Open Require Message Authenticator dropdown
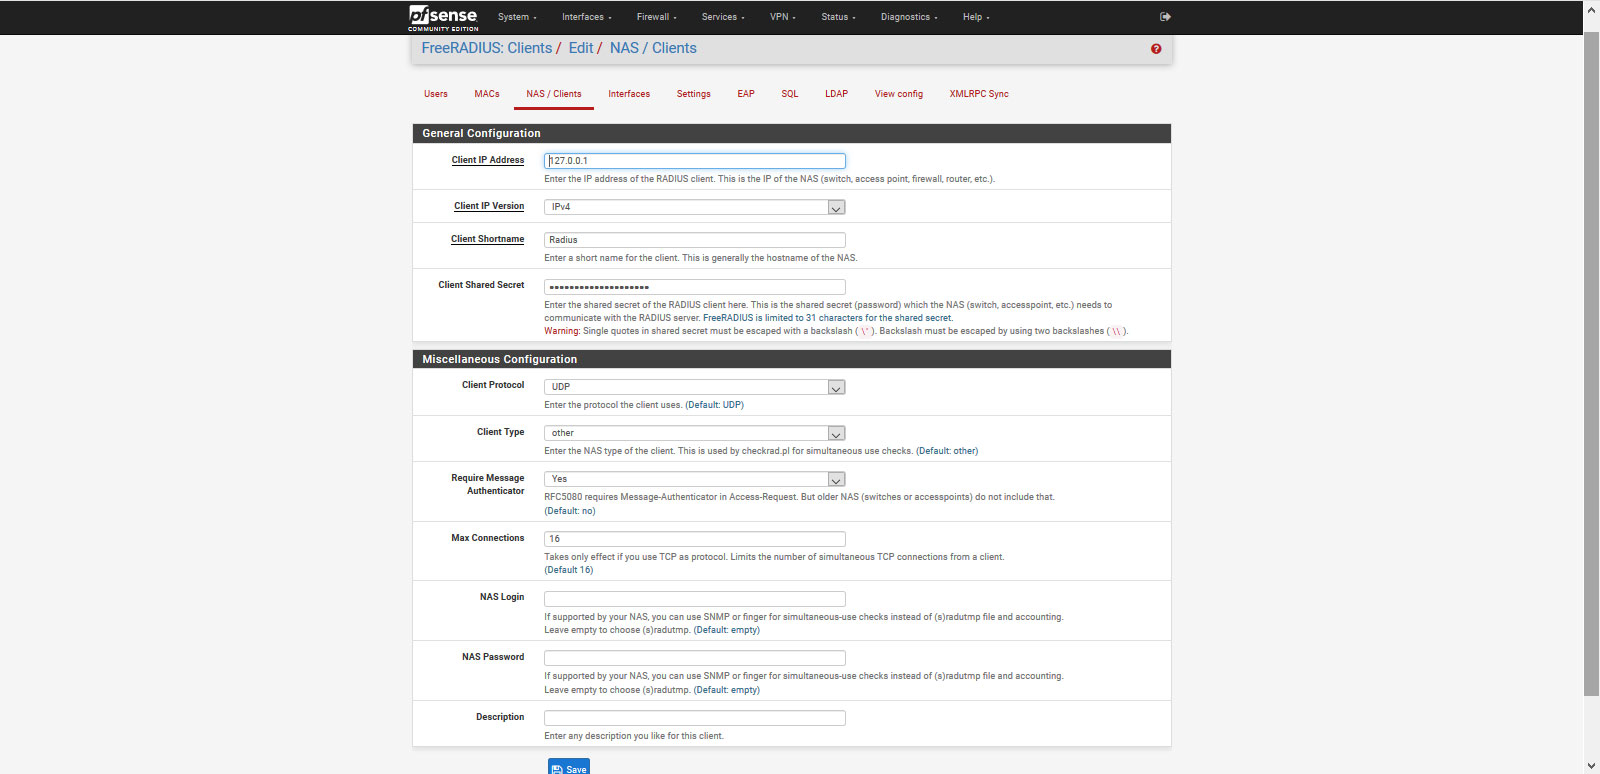Image resolution: width=1600 pixels, height=774 pixels. (x=695, y=479)
